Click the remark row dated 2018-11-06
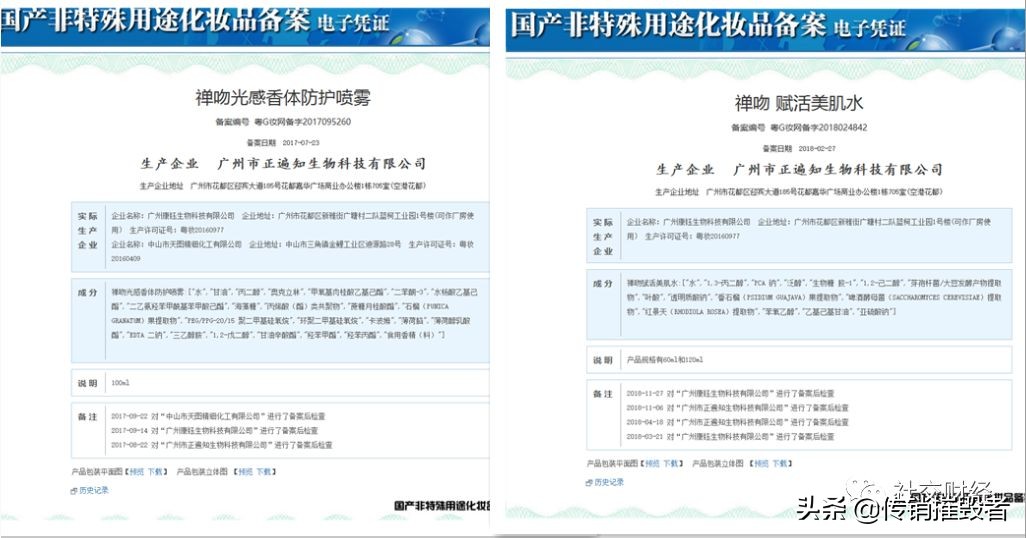1026x538 pixels. pos(737,408)
